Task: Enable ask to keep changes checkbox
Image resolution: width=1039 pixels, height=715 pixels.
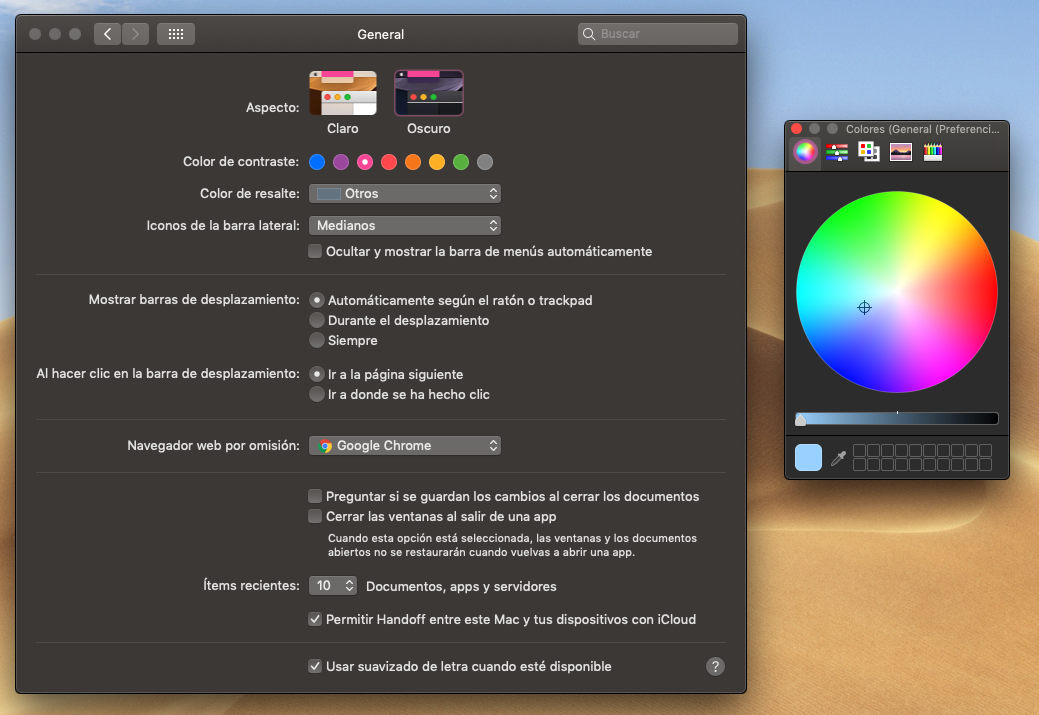Action: point(315,496)
